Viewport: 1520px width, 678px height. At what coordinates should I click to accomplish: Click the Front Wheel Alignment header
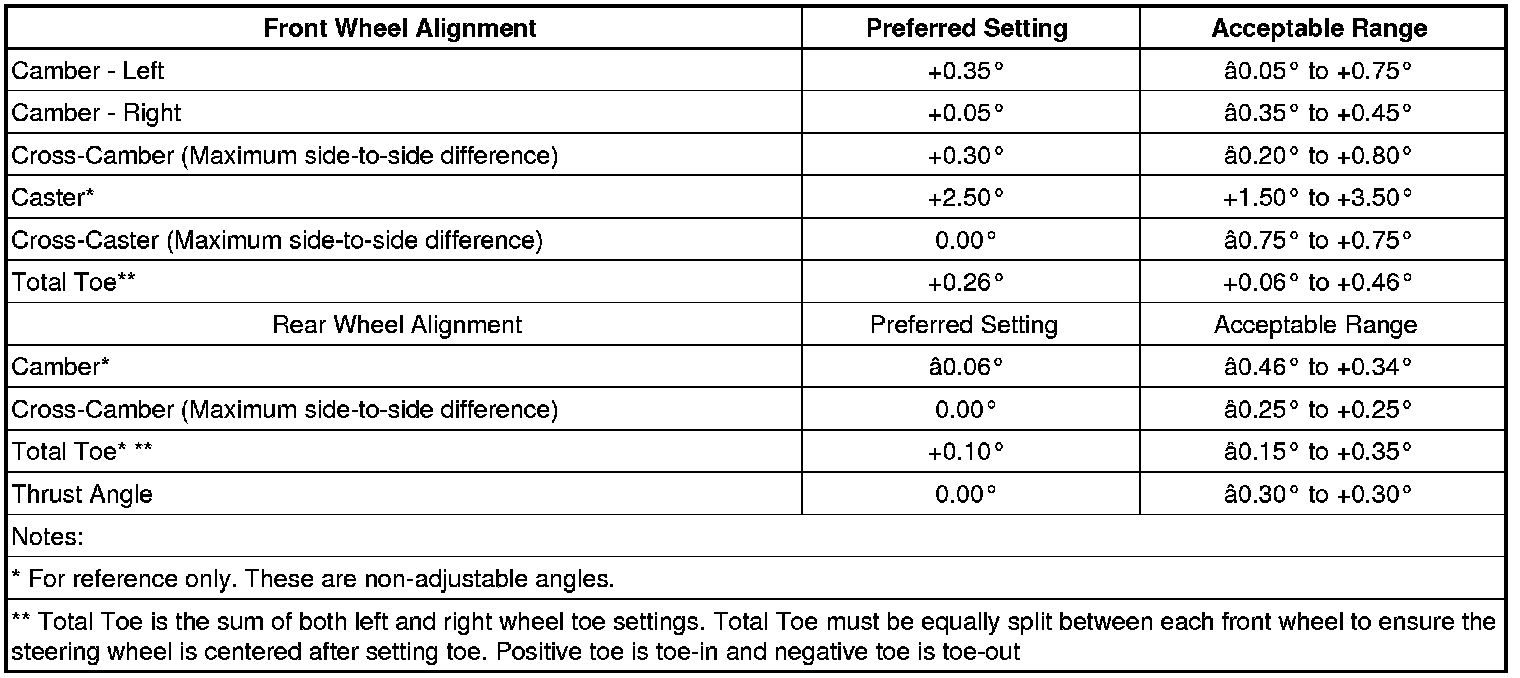point(399,29)
